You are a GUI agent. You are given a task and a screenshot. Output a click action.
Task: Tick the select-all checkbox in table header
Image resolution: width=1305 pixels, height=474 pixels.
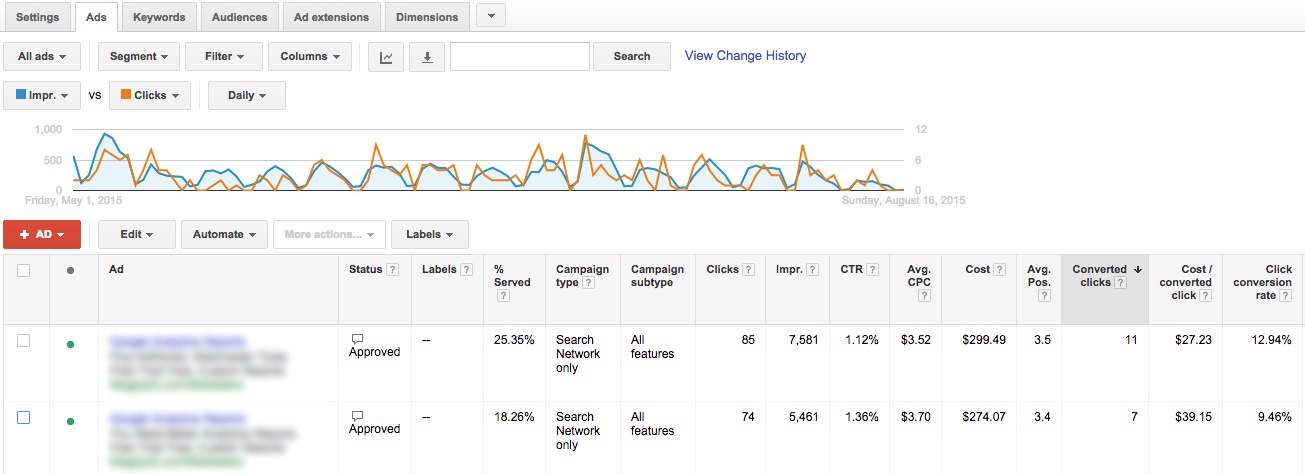click(x=24, y=270)
